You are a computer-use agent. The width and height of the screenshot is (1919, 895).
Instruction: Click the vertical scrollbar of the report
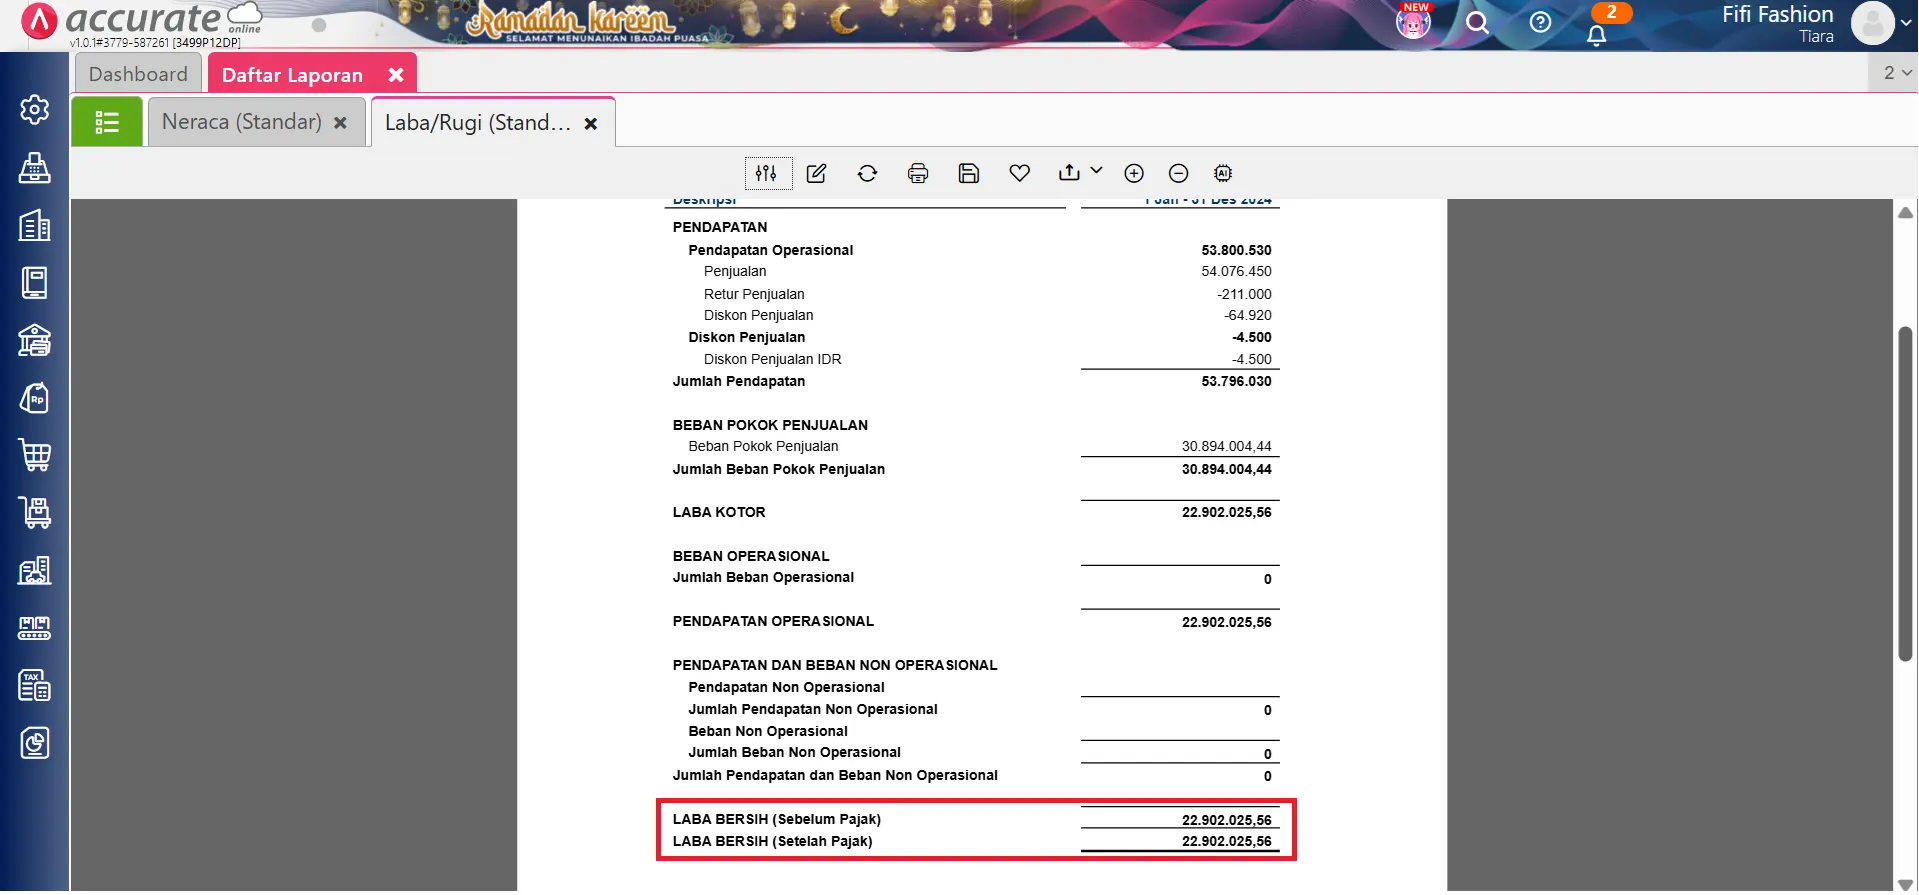[x=1905, y=493]
